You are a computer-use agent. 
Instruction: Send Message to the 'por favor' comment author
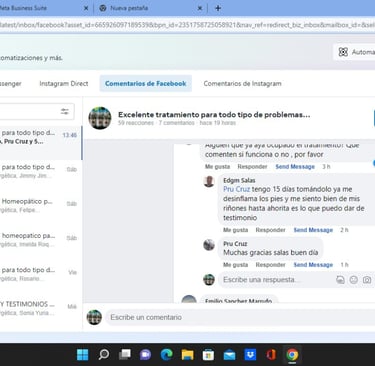295,167
